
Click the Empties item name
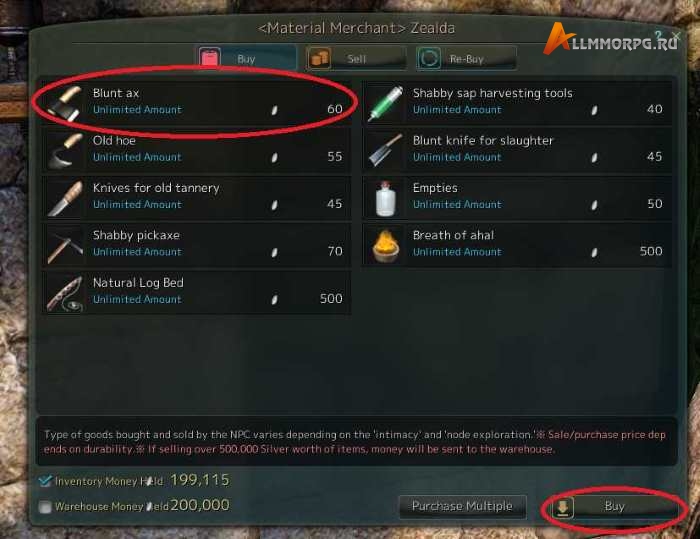[435, 188]
